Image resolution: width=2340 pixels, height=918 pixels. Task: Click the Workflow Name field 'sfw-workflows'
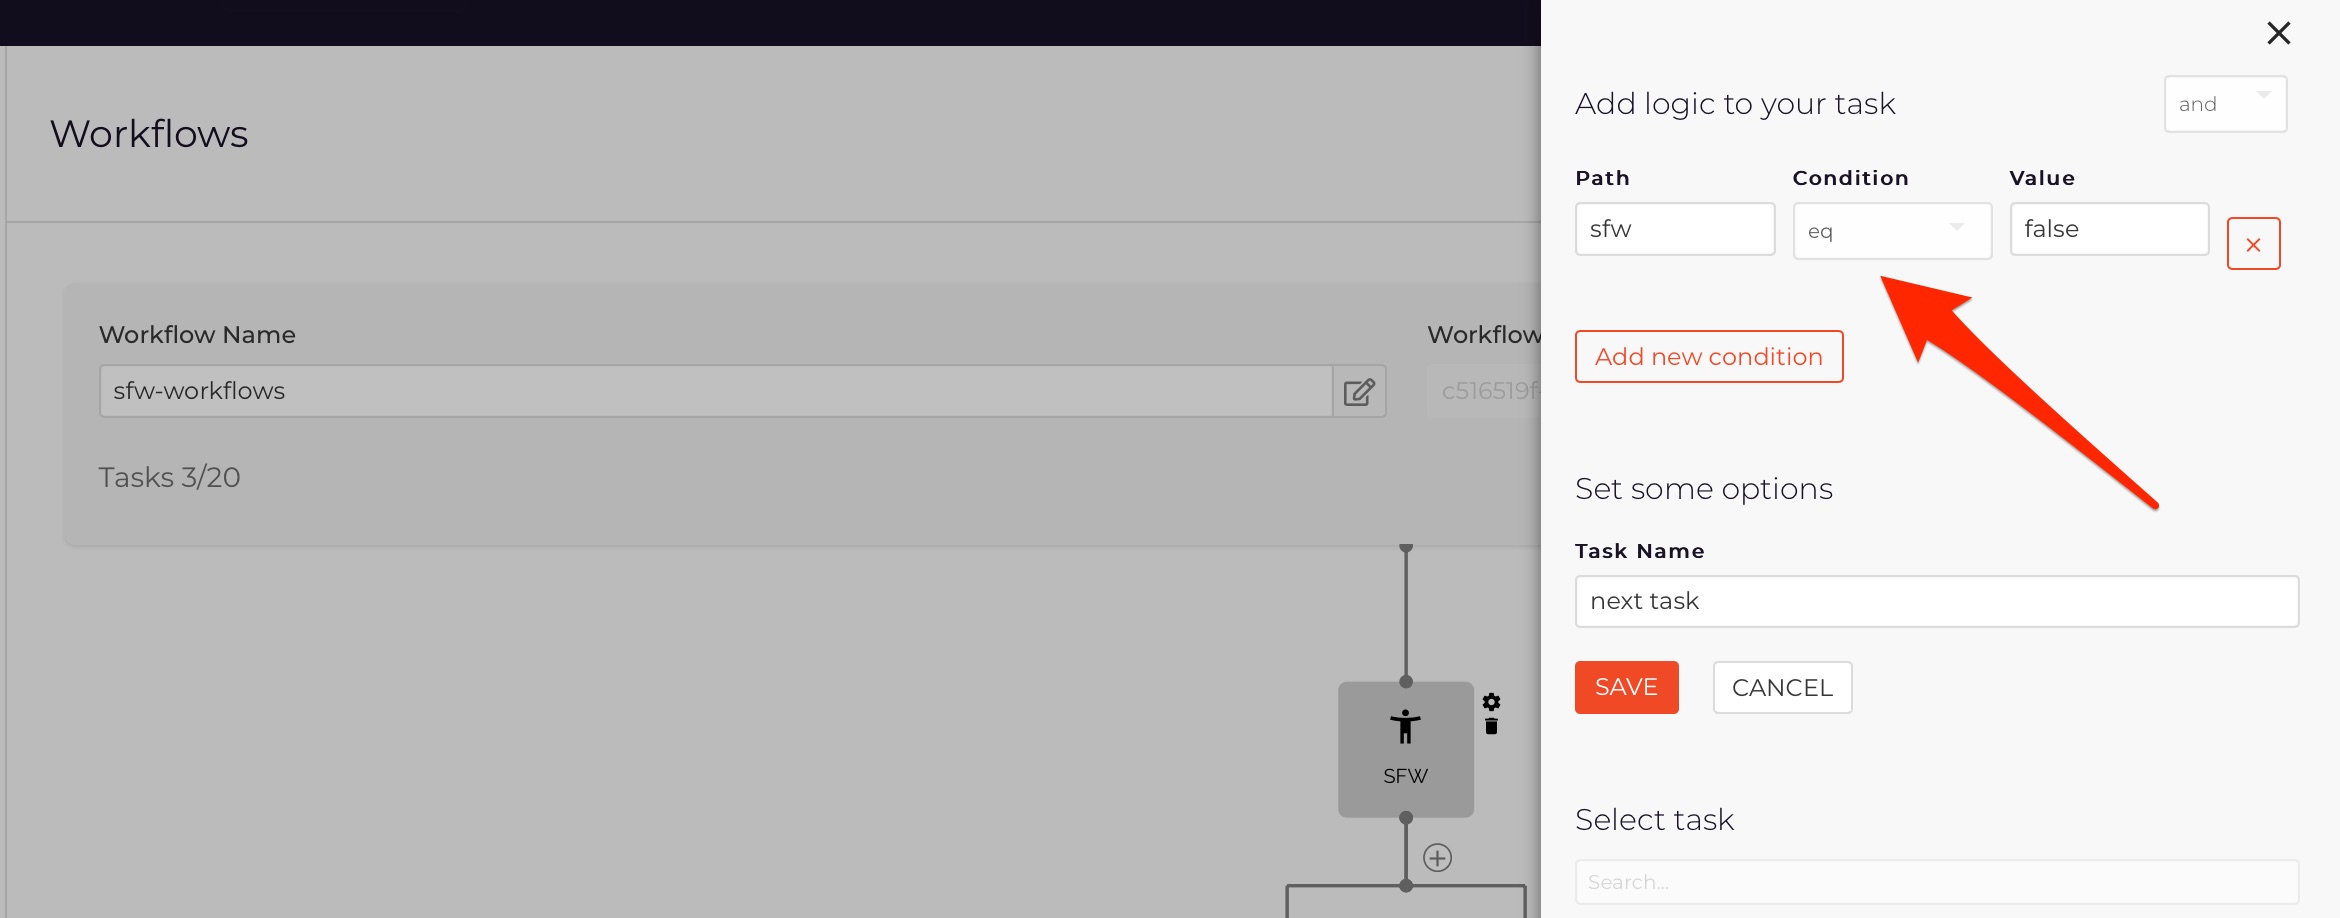(x=715, y=391)
